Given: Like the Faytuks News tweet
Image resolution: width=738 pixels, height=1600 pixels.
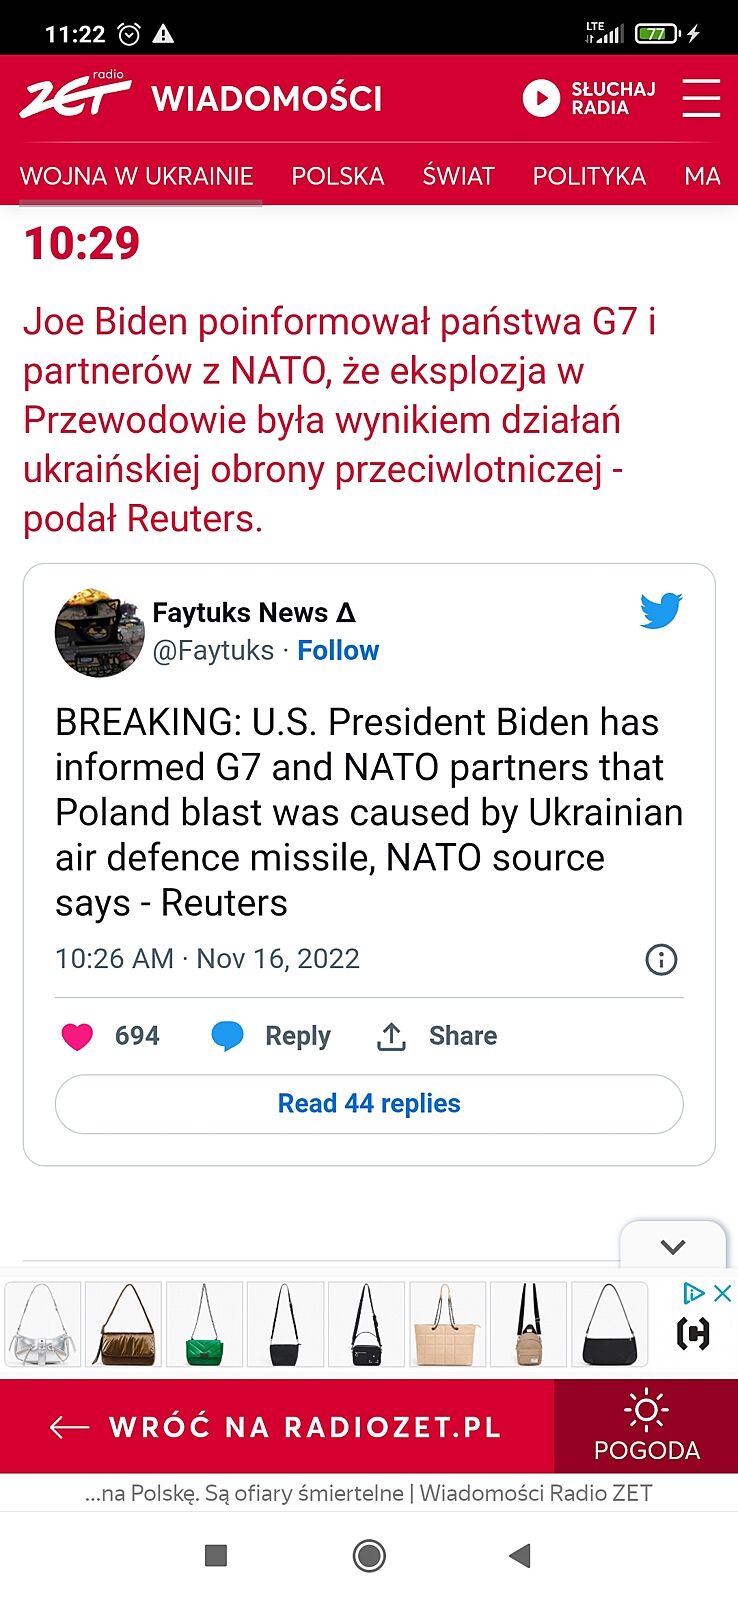Looking at the screenshot, I should 77,1036.
